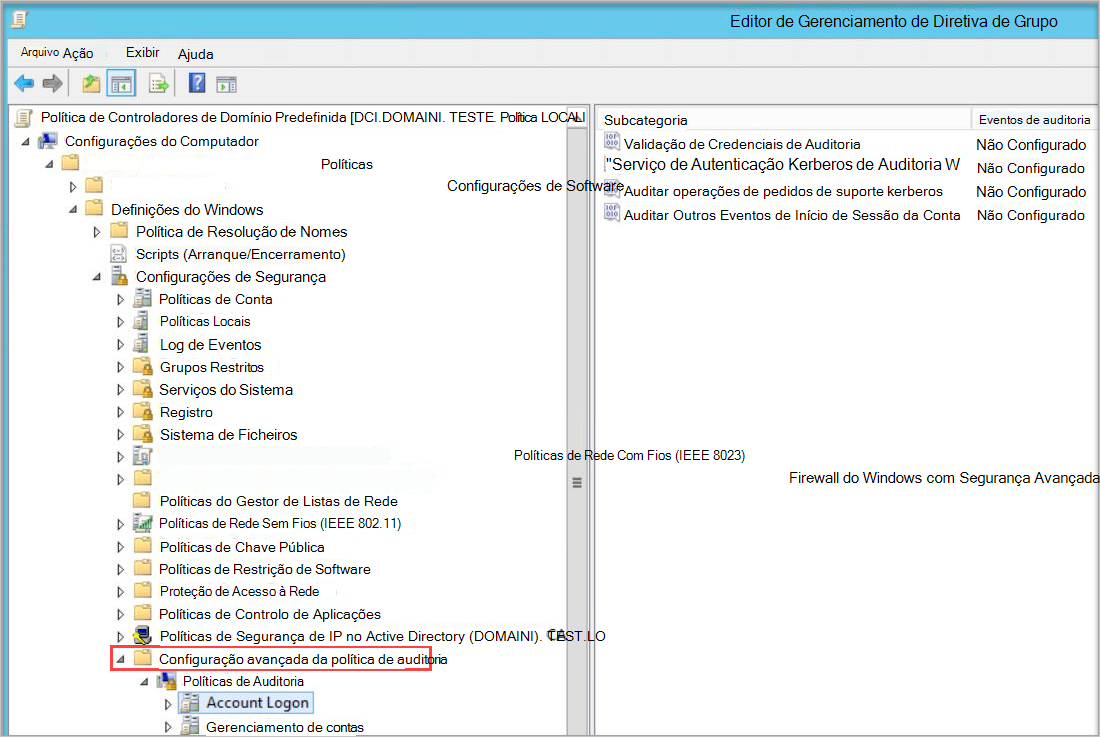Sort by Eventos de auditoria column header
Image resolution: width=1100 pixels, height=737 pixels.
(1034, 120)
